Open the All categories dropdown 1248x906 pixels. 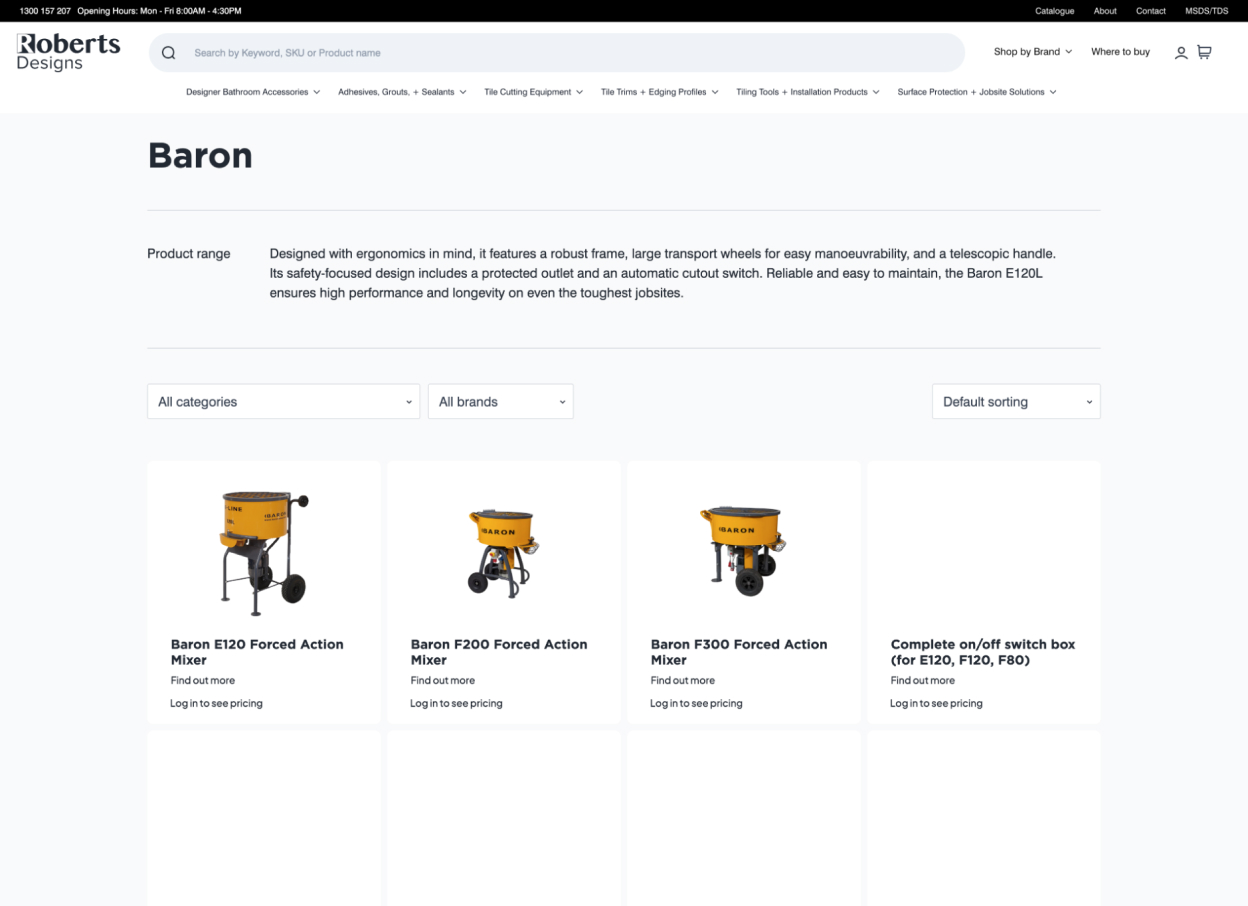pyautogui.click(x=284, y=402)
